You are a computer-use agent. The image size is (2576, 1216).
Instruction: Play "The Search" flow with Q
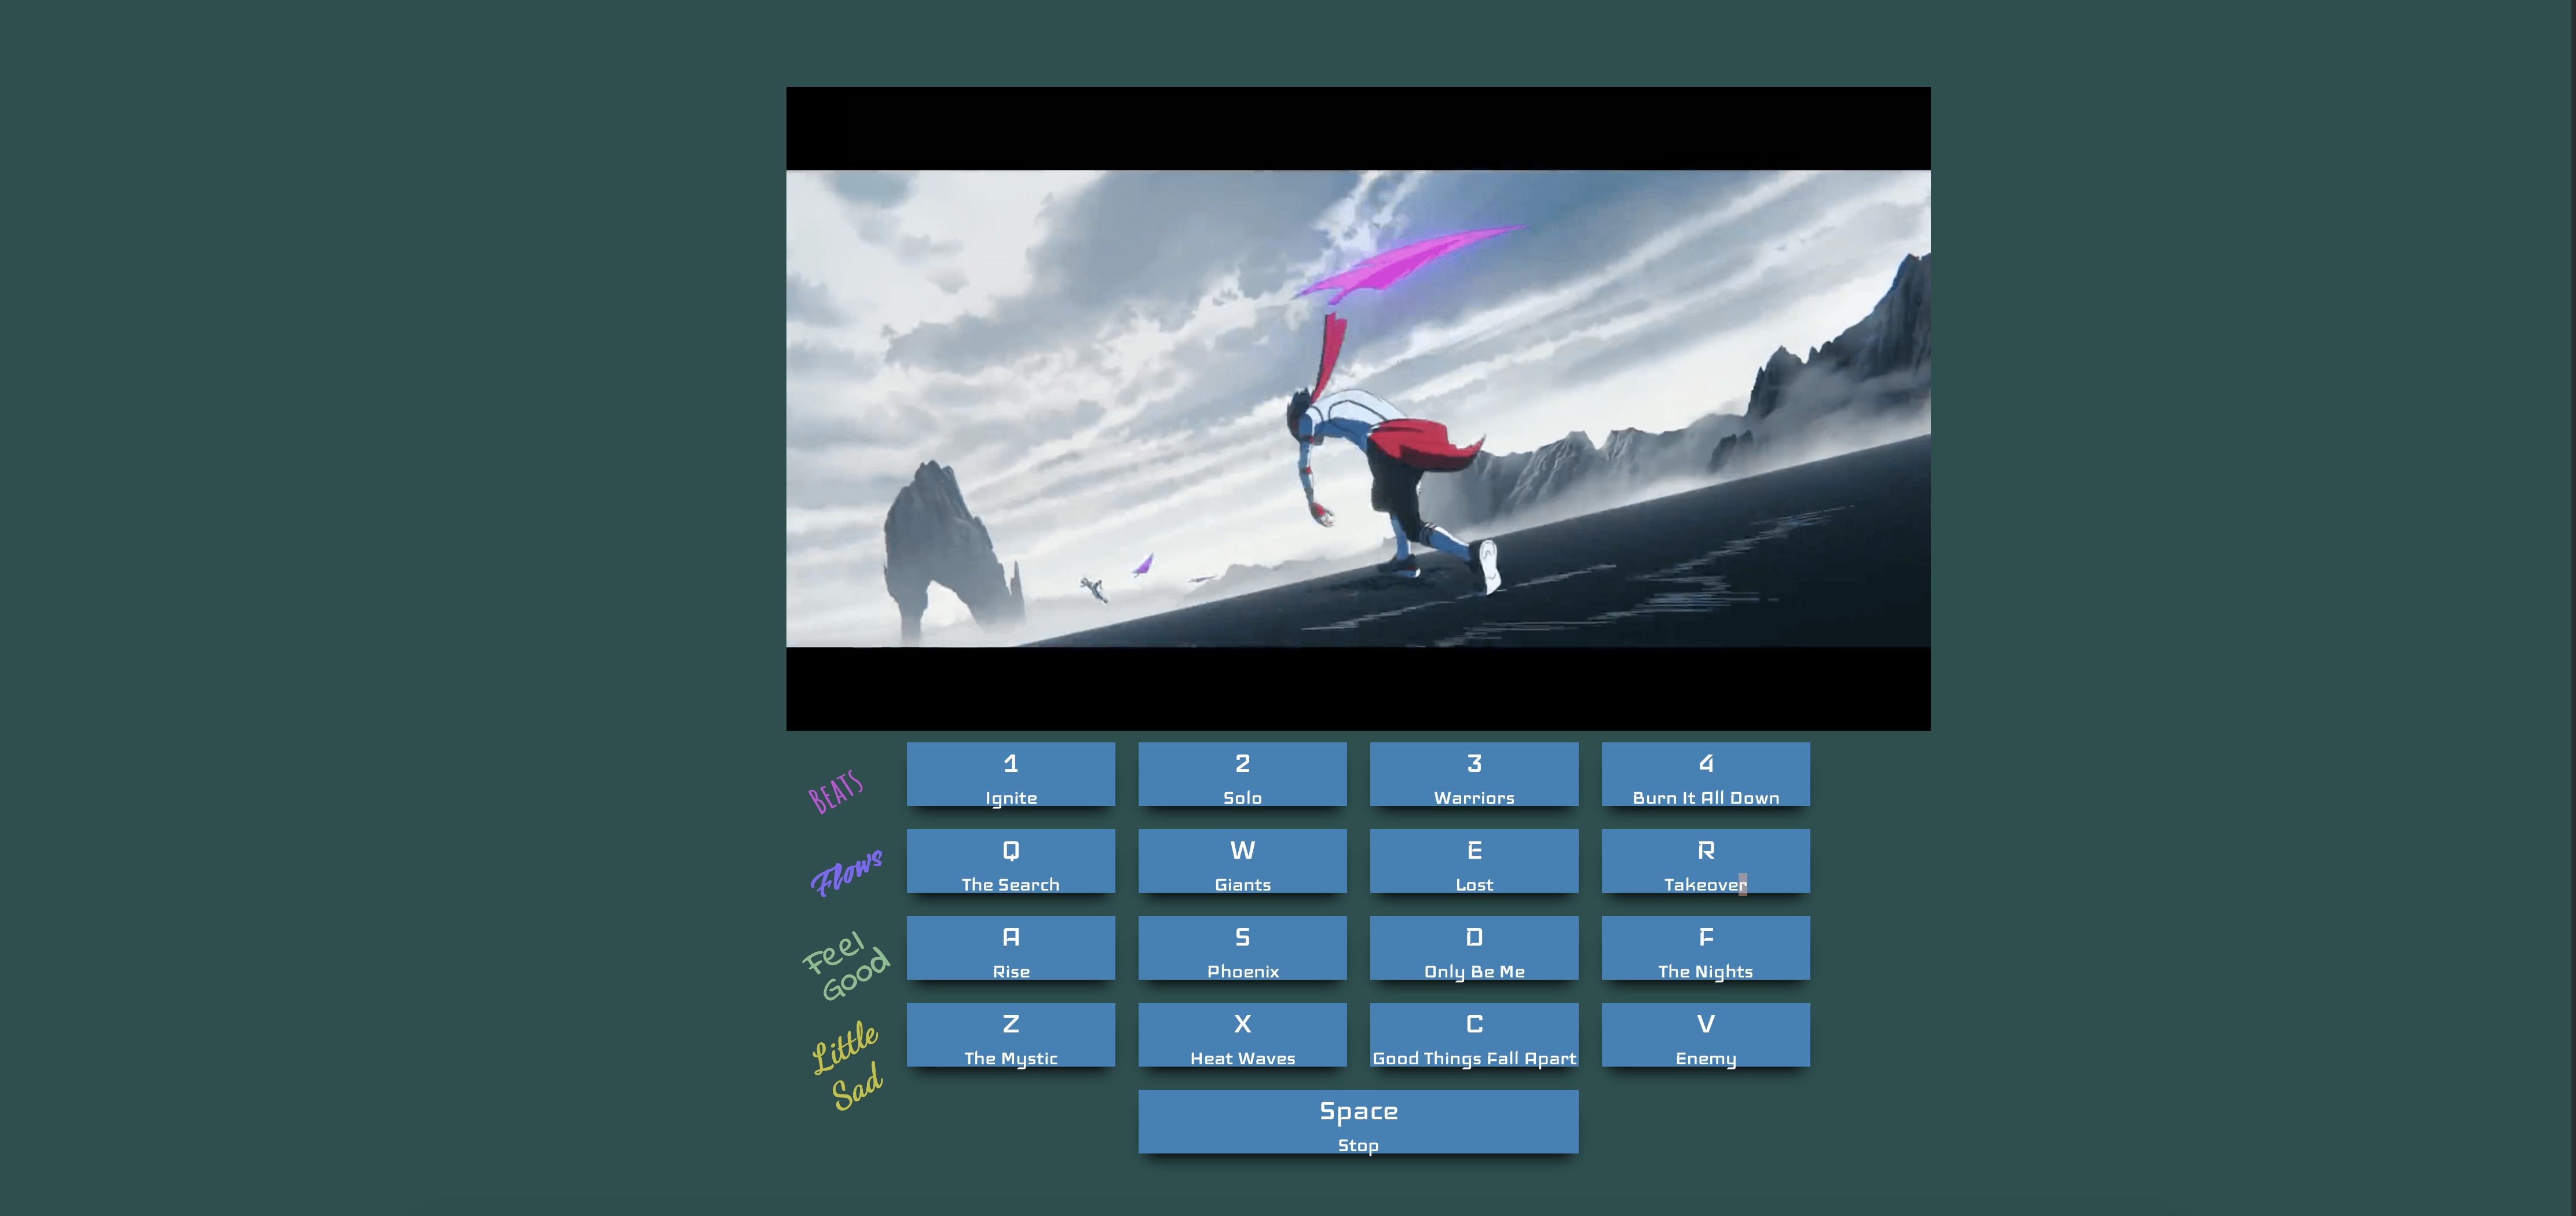(x=1011, y=861)
